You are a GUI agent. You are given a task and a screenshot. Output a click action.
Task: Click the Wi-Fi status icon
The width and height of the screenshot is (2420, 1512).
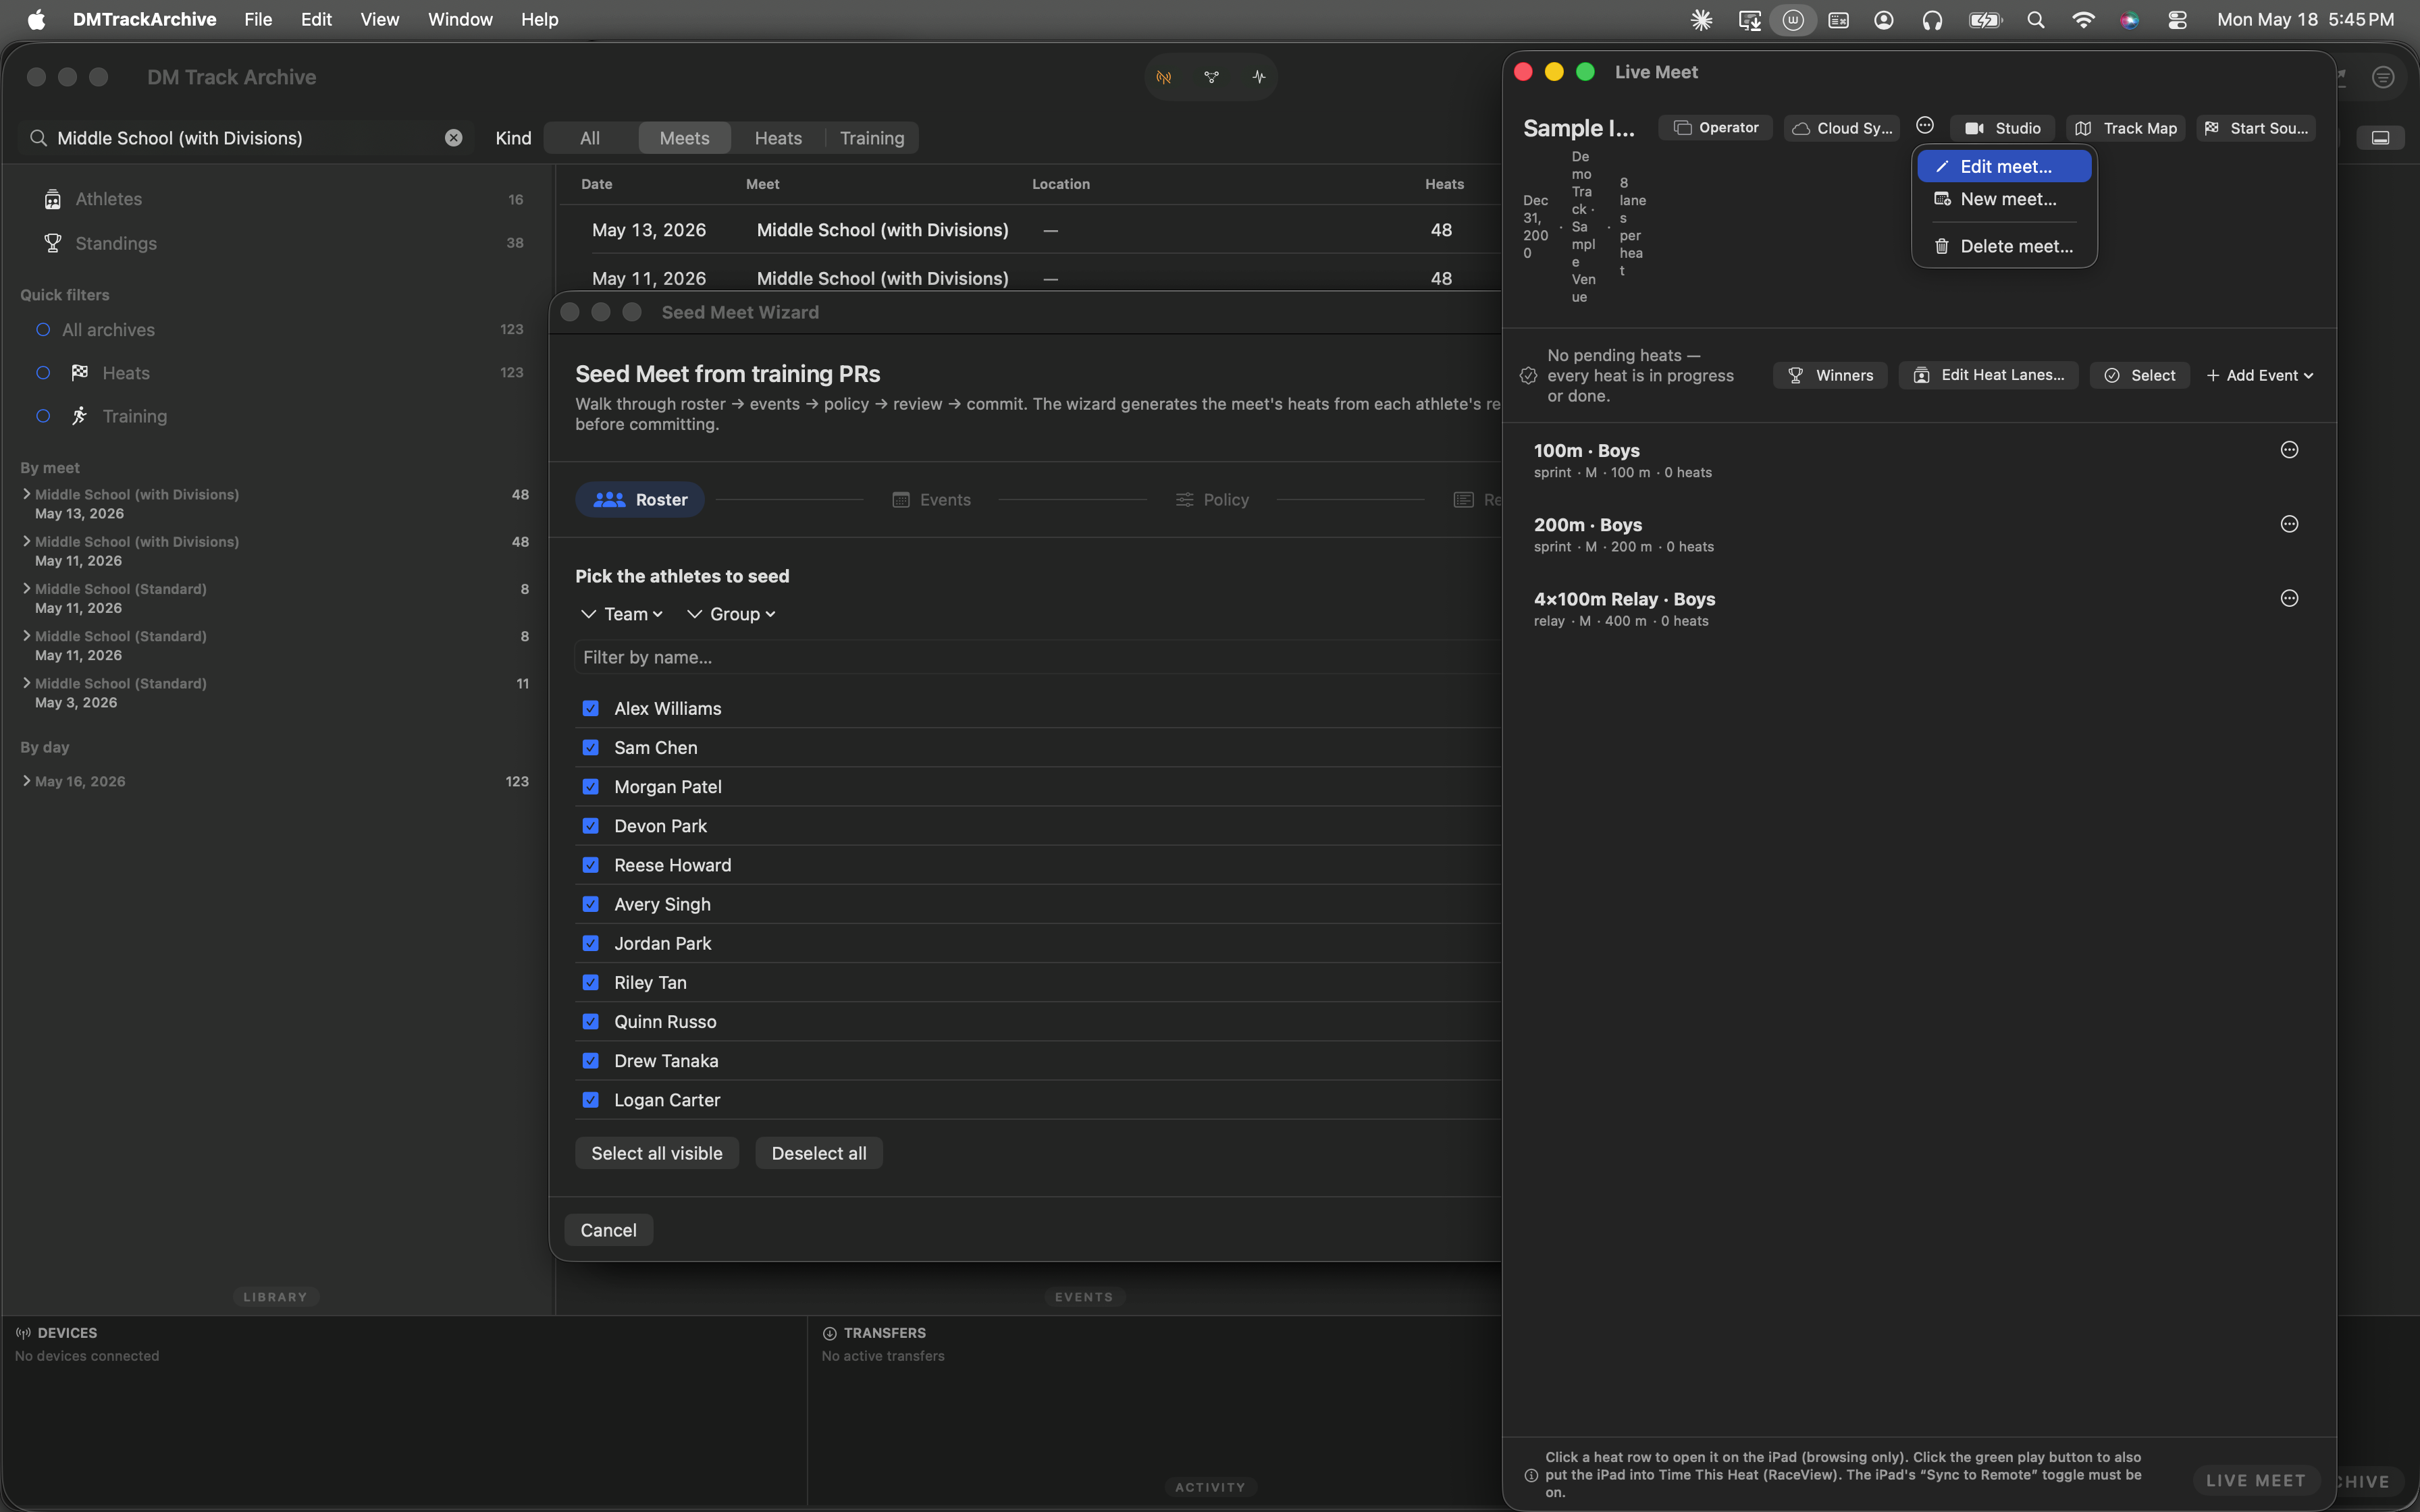point(2083,20)
